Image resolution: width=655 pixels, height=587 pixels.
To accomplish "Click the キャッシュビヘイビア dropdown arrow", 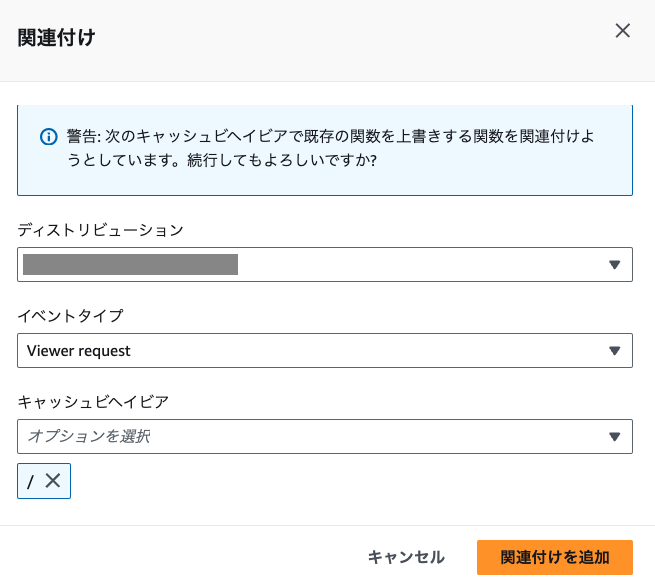I will point(614,437).
